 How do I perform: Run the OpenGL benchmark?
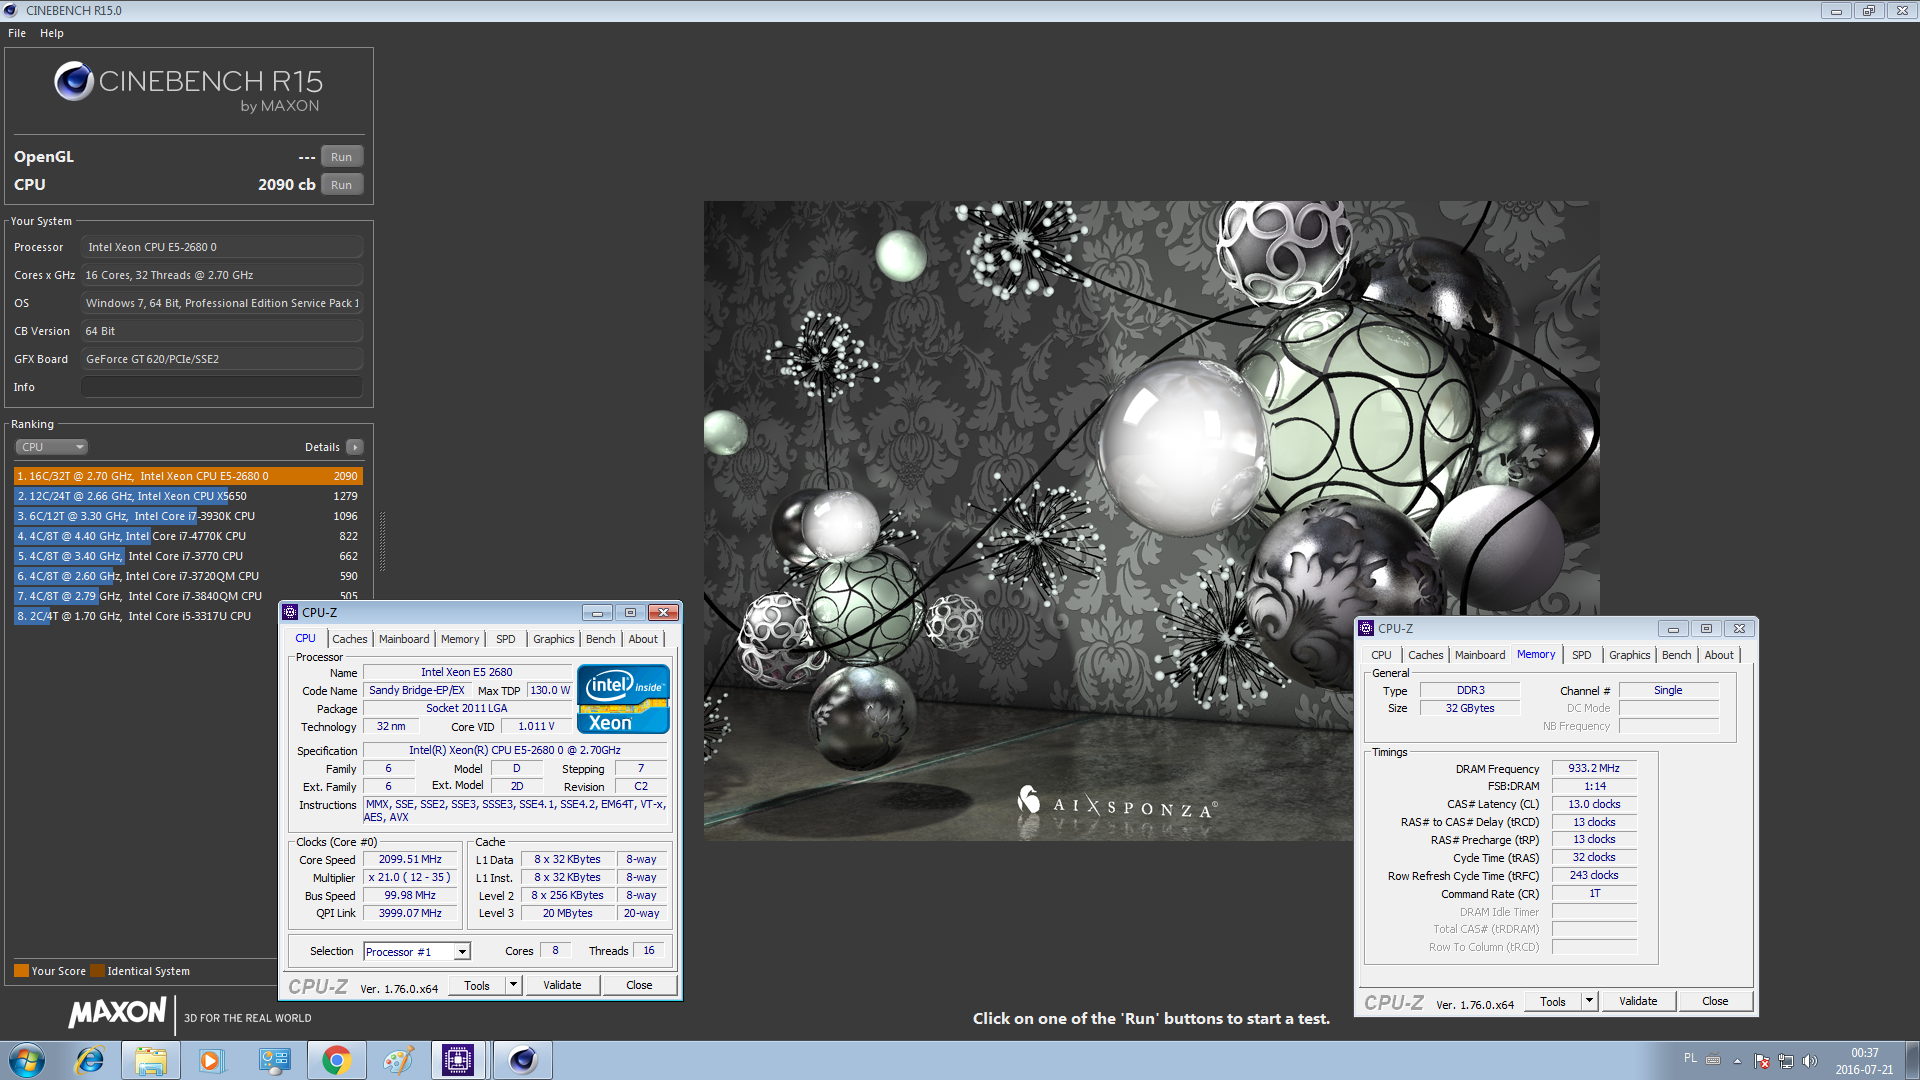[x=342, y=157]
